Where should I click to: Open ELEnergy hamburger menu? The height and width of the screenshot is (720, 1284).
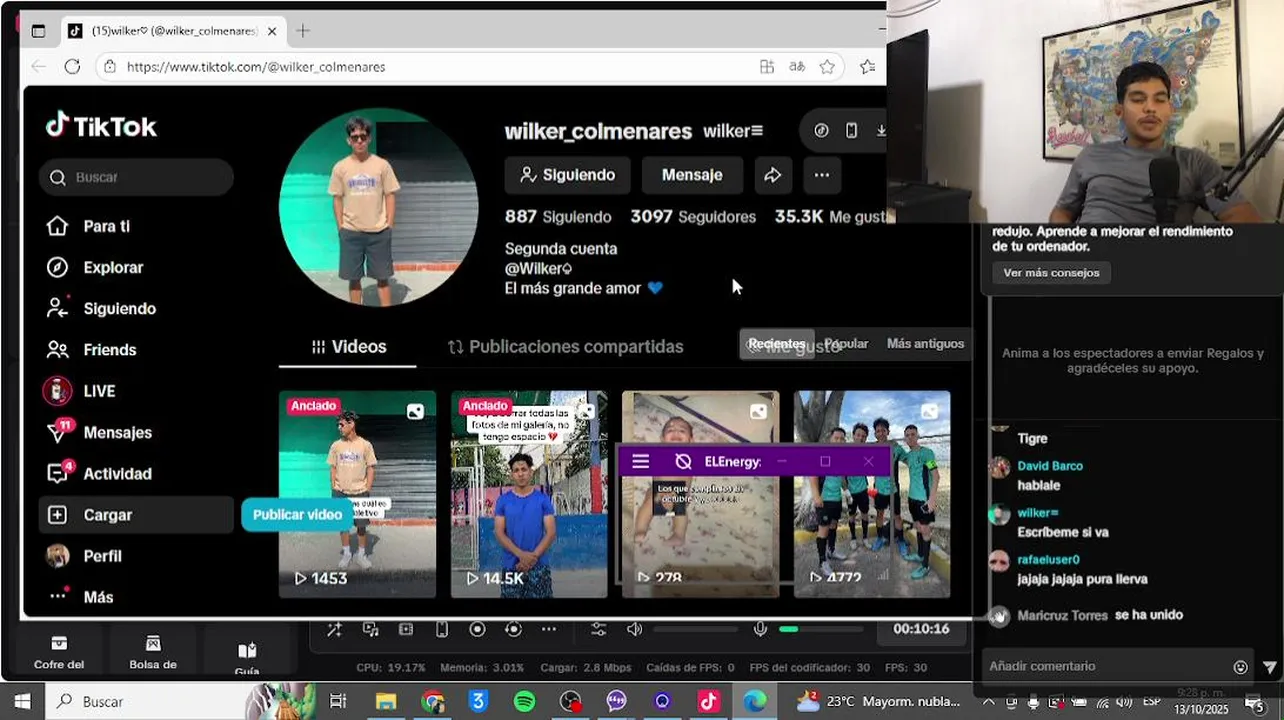[x=641, y=461]
